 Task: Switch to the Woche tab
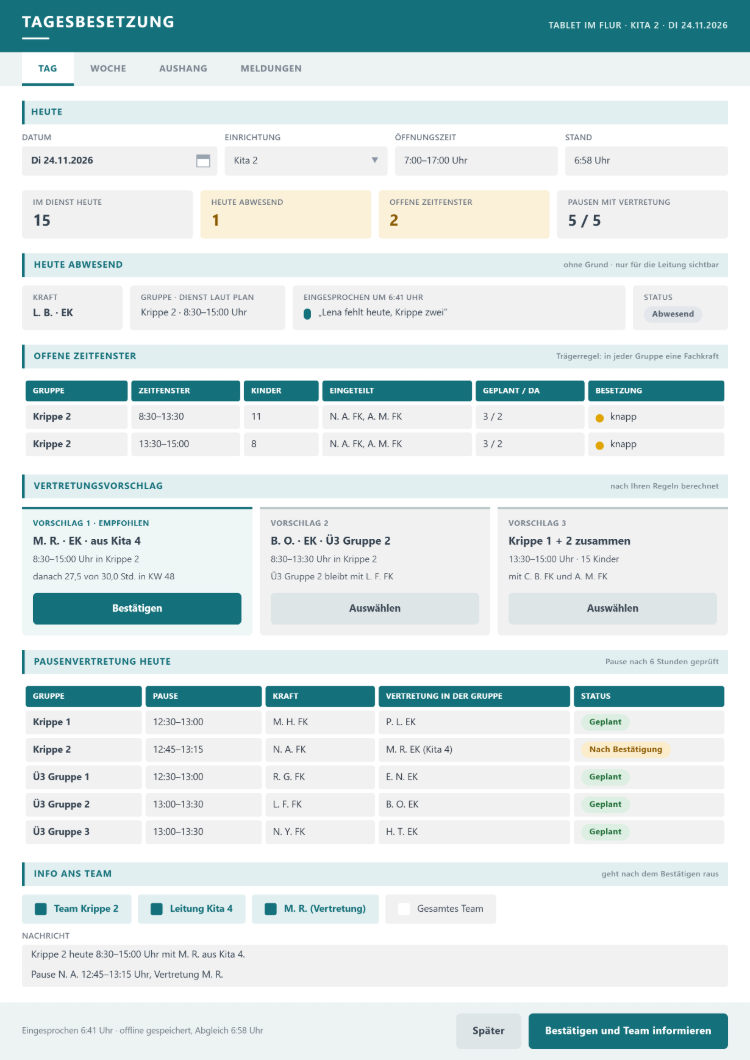[x=108, y=68]
